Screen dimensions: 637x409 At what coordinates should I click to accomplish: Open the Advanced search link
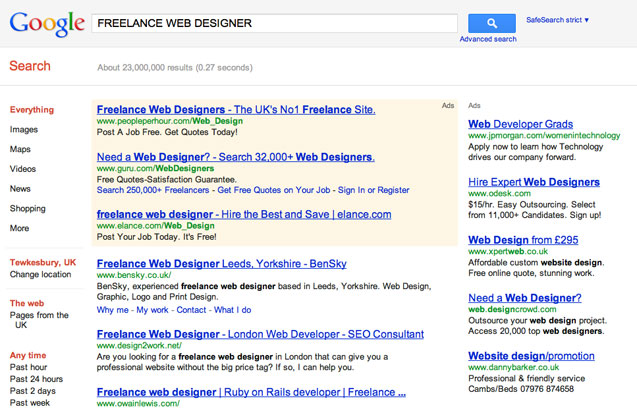tap(488, 39)
